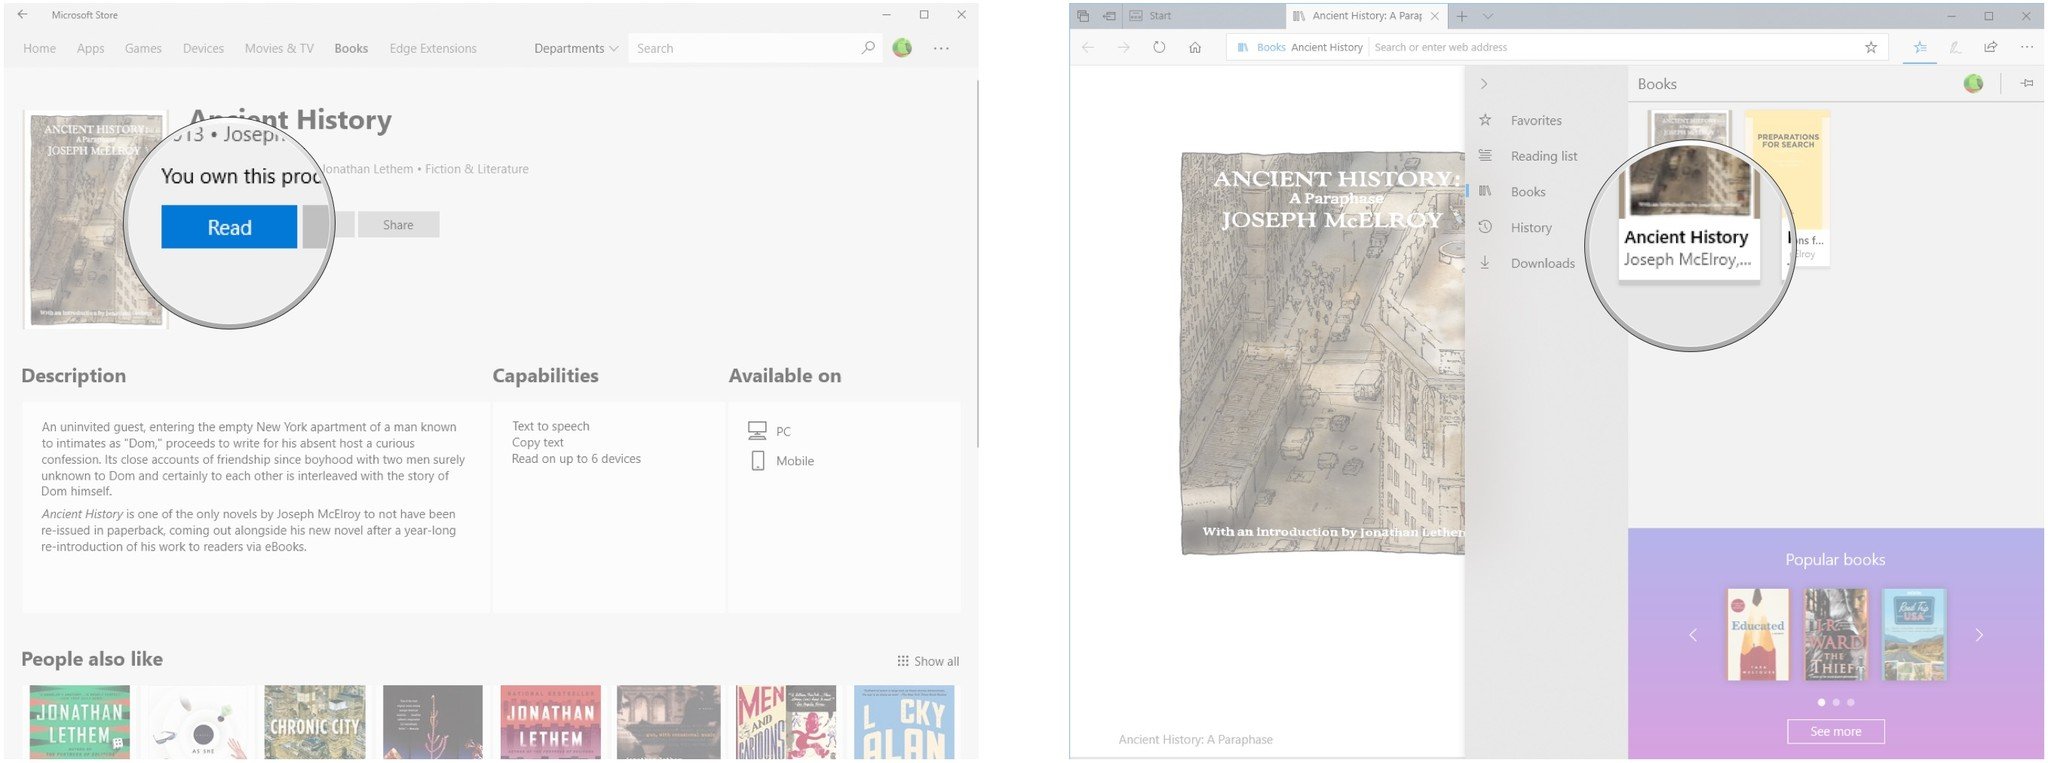Click the Edge home icon
This screenshot has width=2048, height=763.
(x=1195, y=47)
